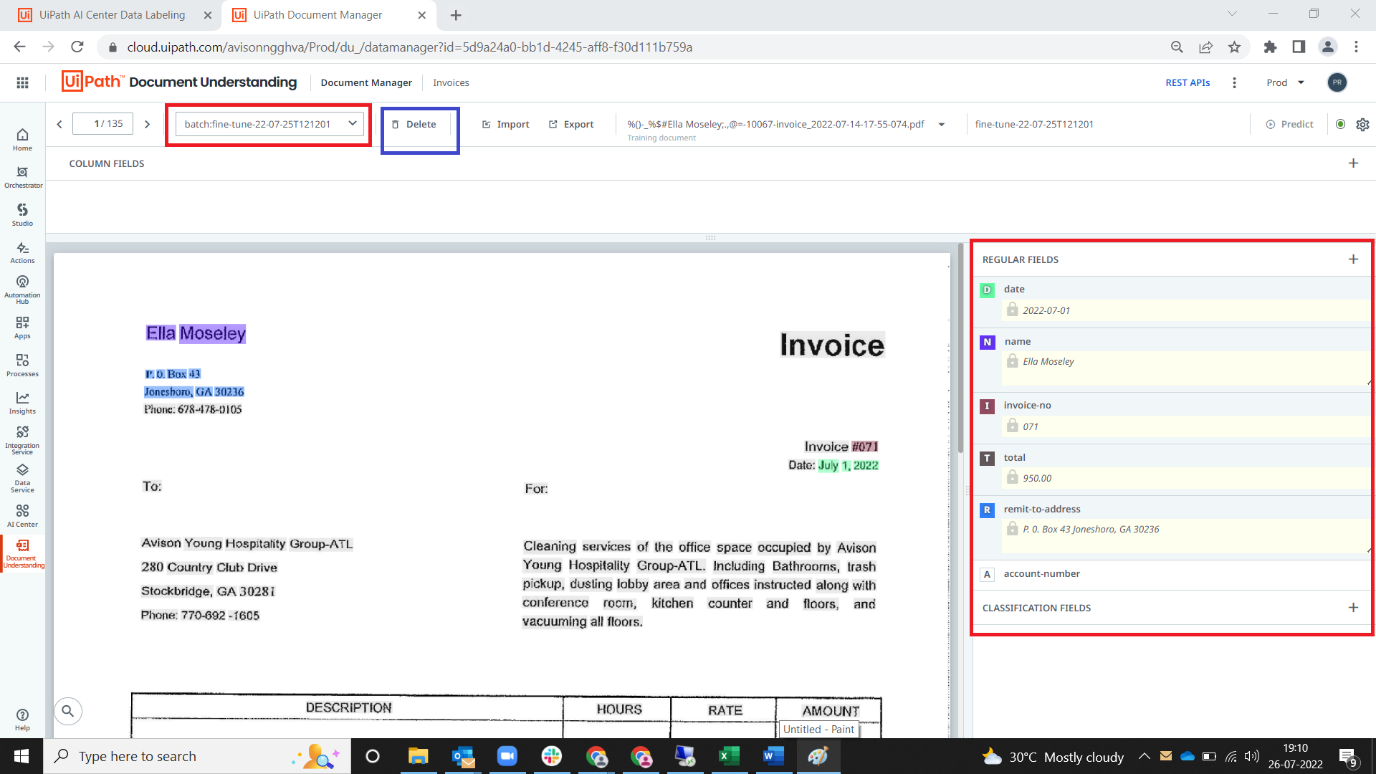The width and height of the screenshot is (1376, 774).
Task: Open Help at the sidebar bottom
Action: [22, 720]
